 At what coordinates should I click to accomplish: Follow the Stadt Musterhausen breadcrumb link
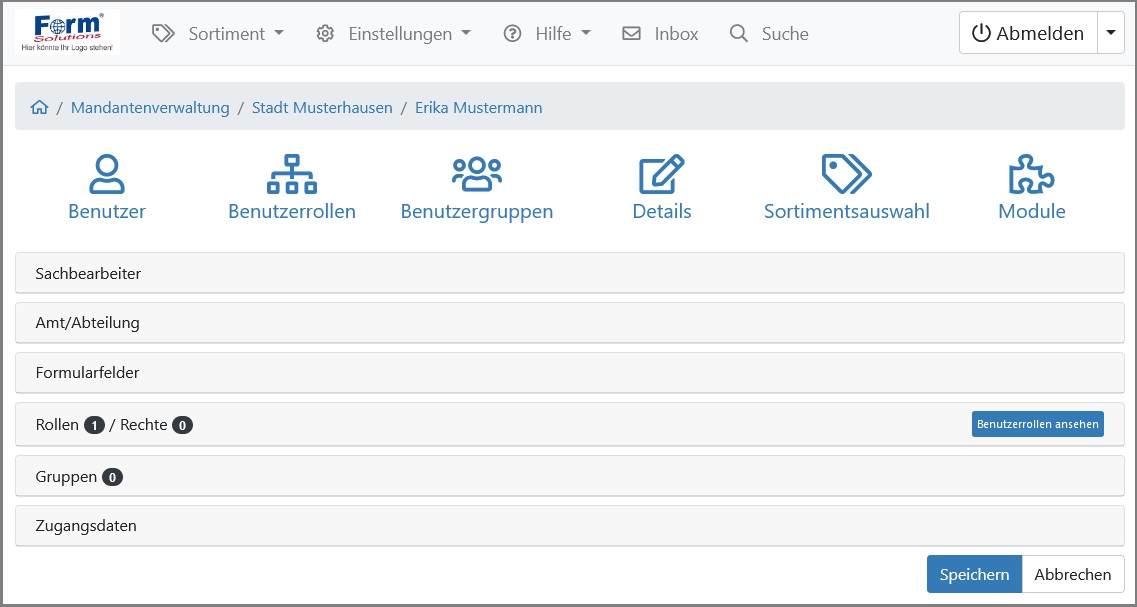(x=322, y=108)
